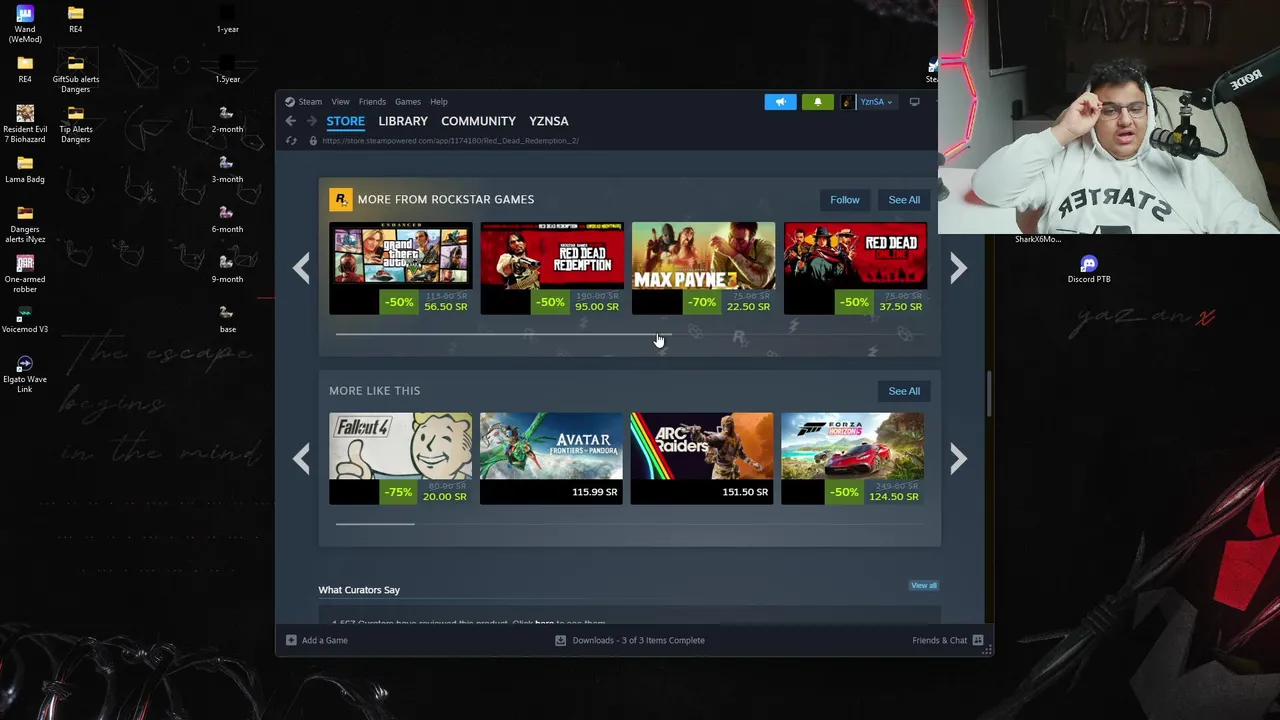Screen dimensions: 1280x720
Task: Select the Dangers alerts iNyez folder
Action: [25, 223]
